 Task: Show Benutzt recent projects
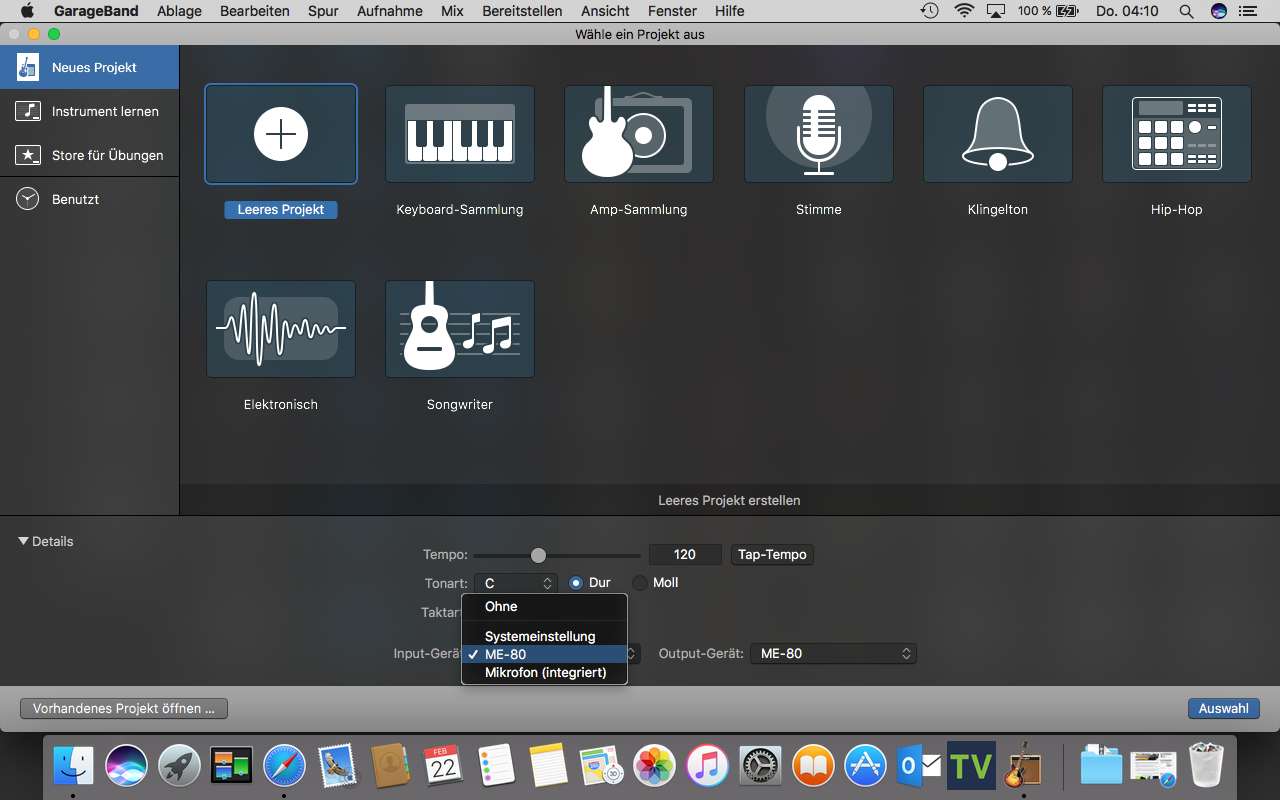[x=90, y=199]
